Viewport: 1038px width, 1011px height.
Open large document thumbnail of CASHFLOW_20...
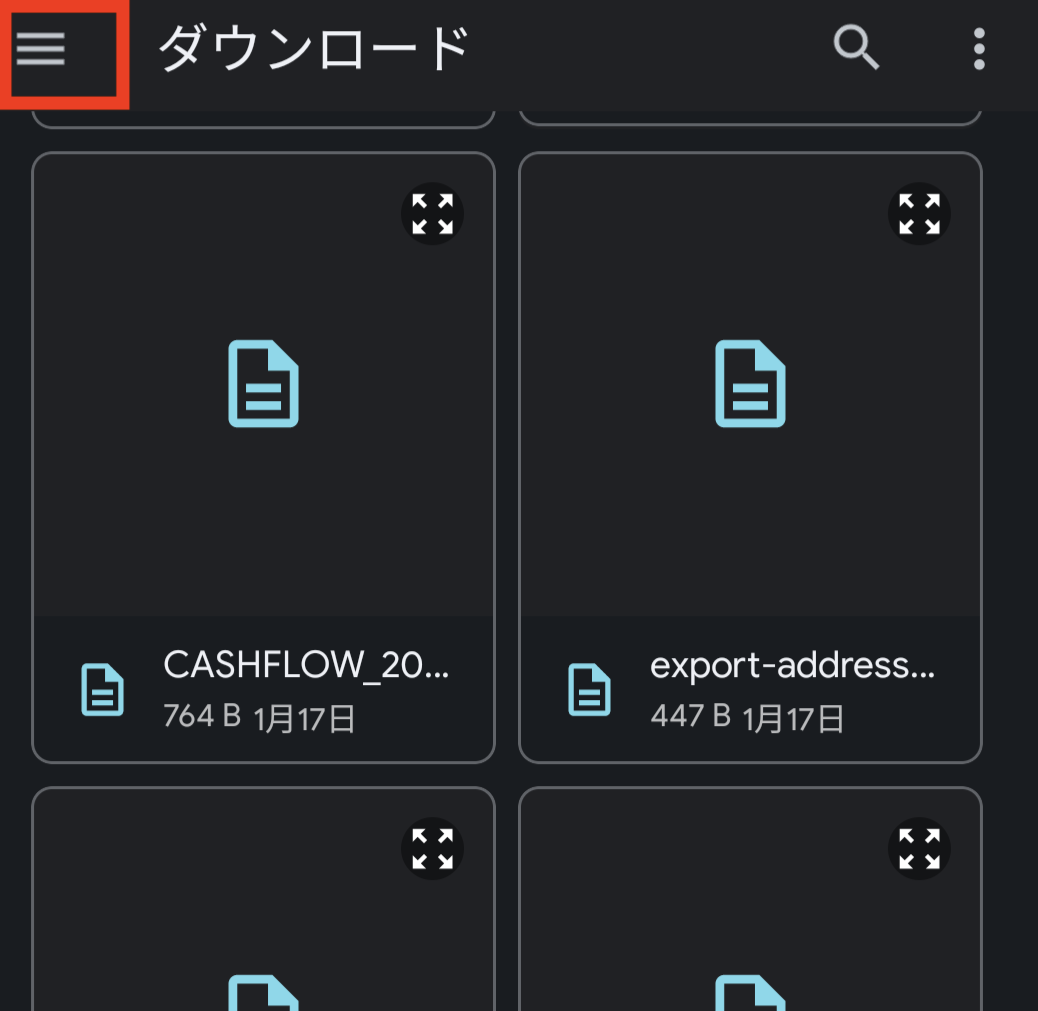point(263,383)
